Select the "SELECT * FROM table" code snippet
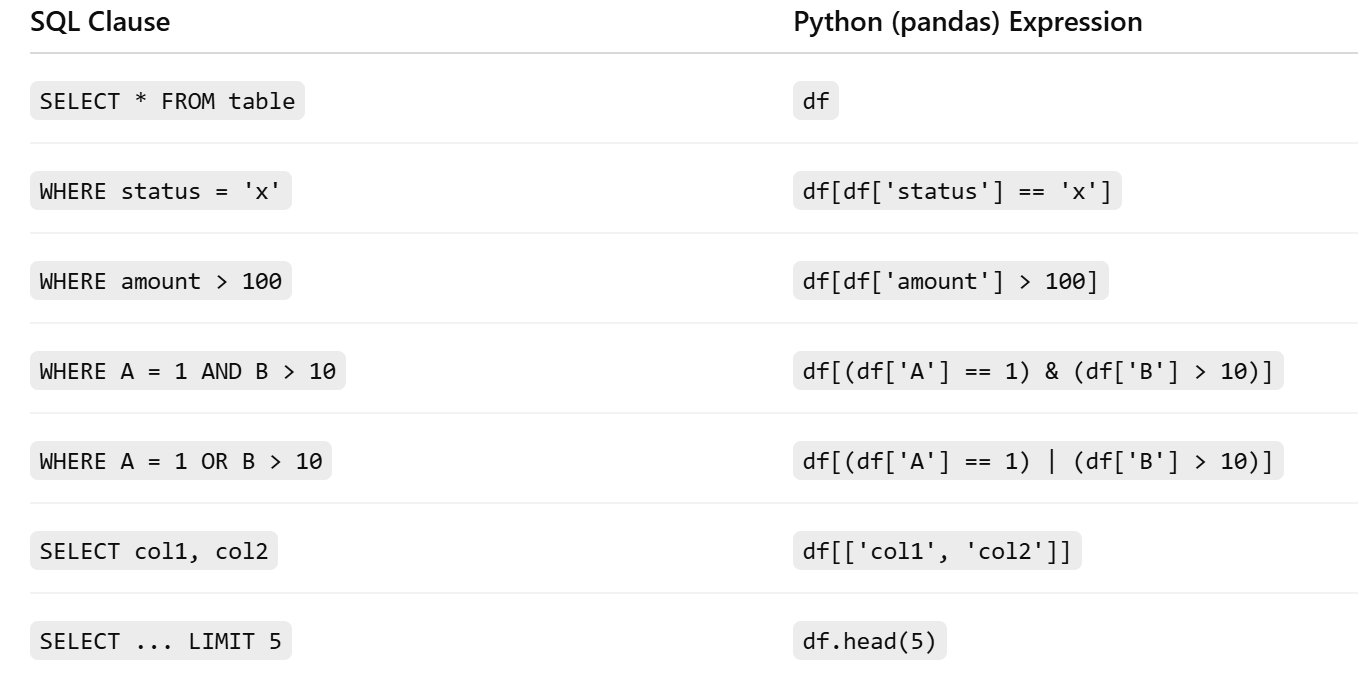 click(167, 101)
